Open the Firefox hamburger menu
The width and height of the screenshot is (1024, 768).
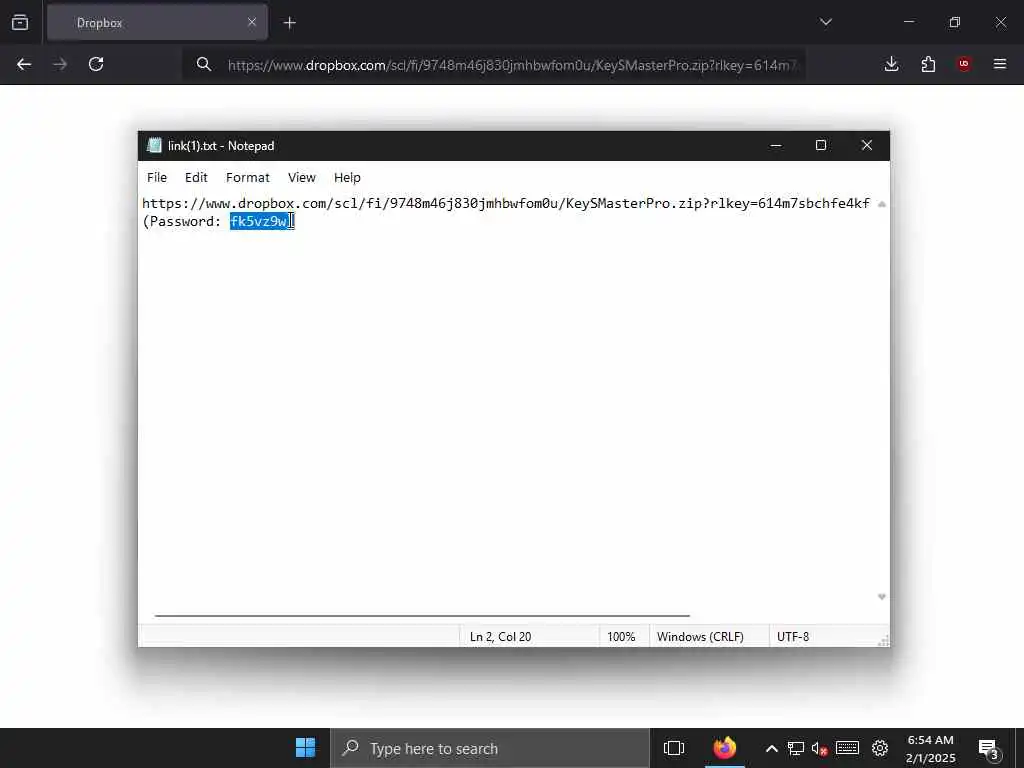pyautogui.click(x=1000, y=64)
